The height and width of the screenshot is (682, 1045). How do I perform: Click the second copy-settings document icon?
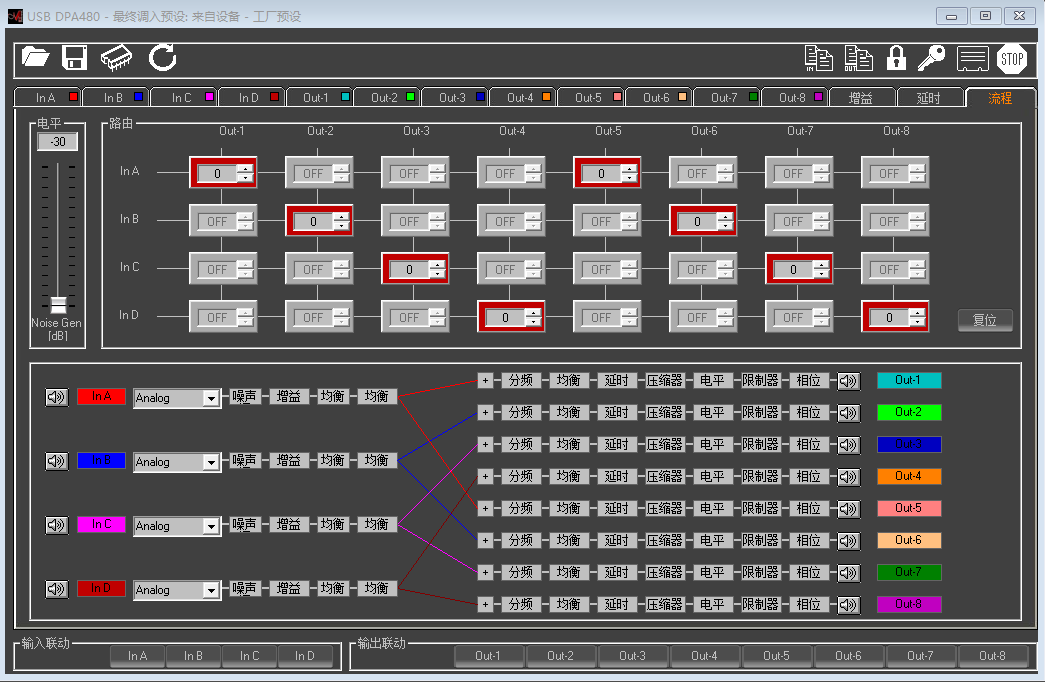click(858, 59)
